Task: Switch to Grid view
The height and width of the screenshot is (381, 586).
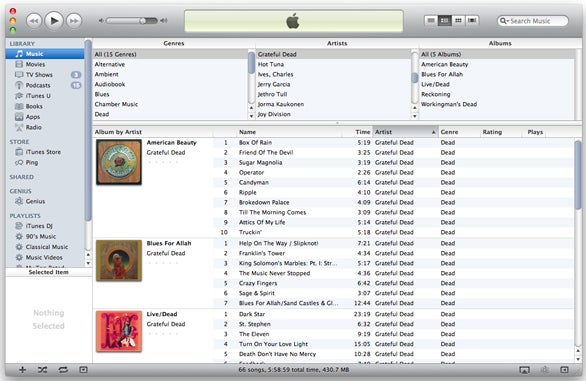Action: (459, 20)
